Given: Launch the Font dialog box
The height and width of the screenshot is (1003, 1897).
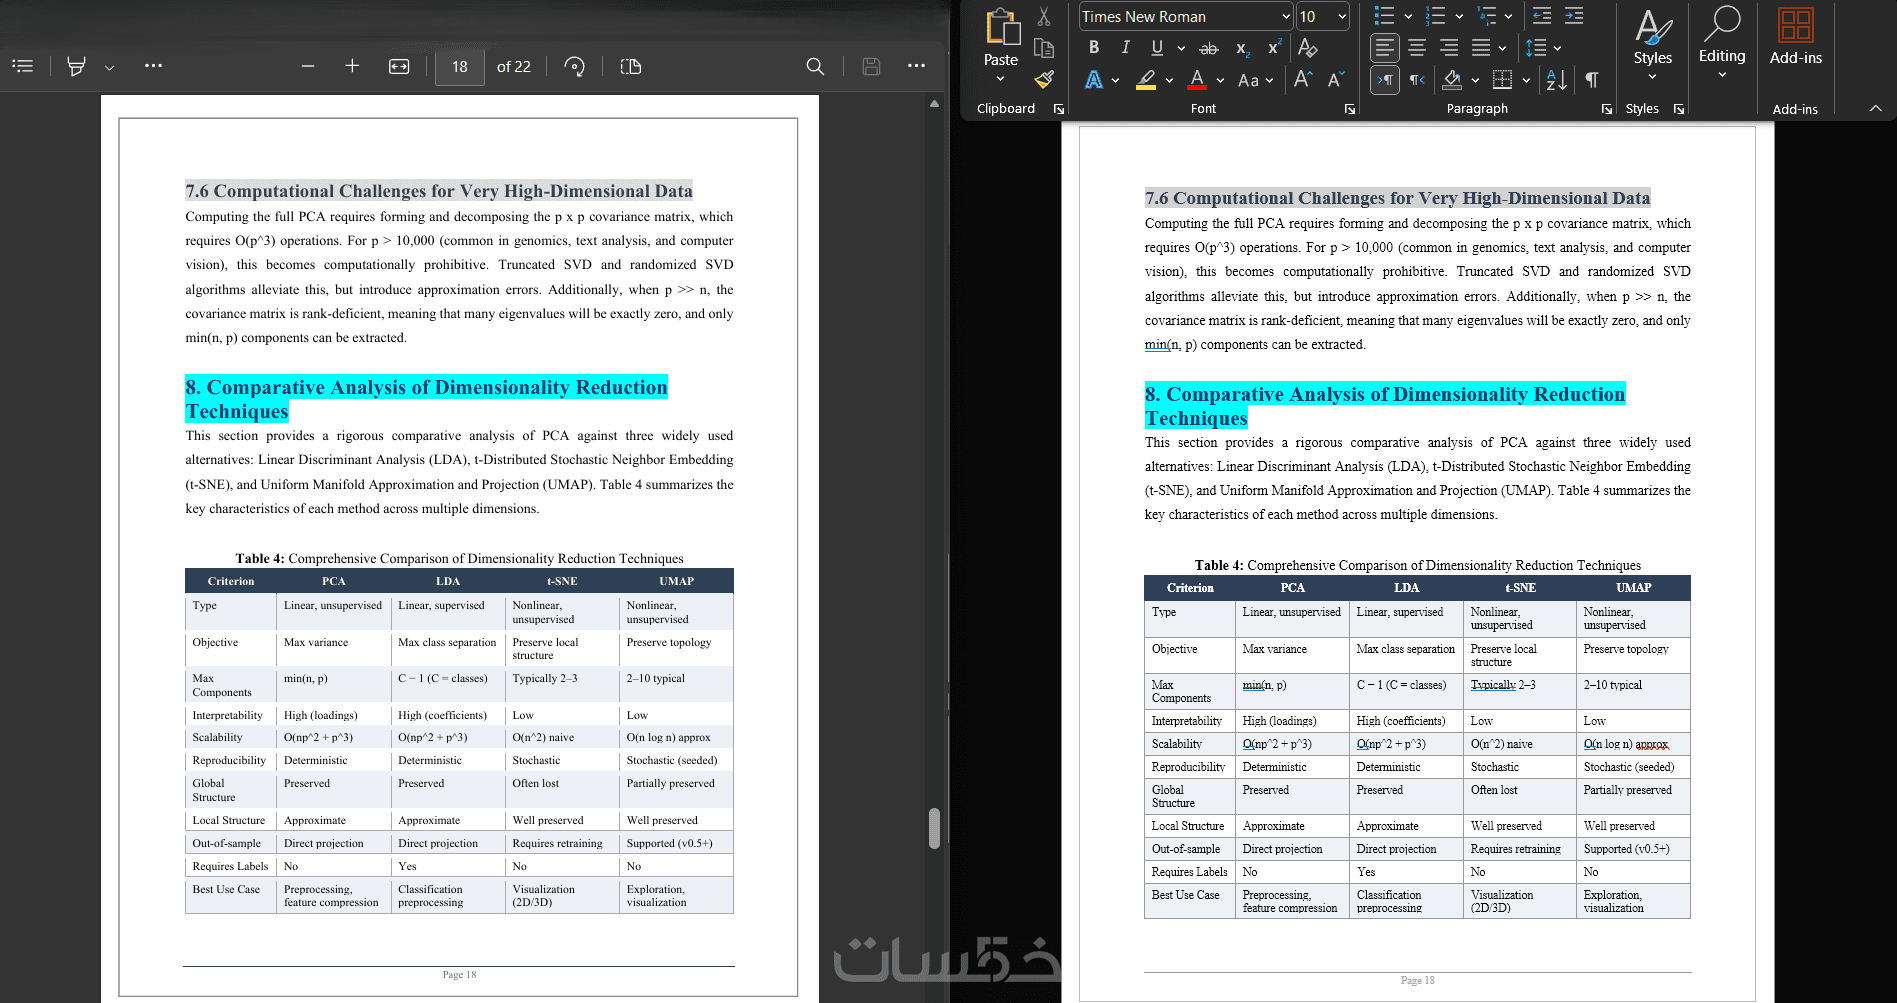Looking at the screenshot, I should pyautogui.click(x=1350, y=109).
